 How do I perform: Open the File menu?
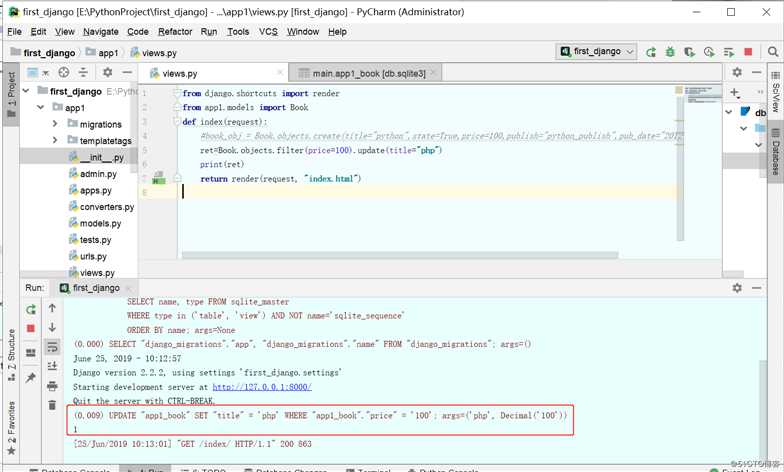[x=14, y=32]
